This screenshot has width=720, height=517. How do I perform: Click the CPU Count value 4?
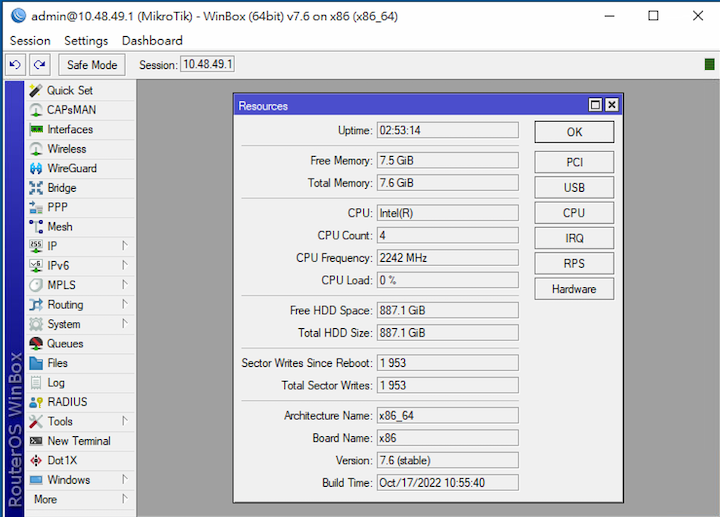coord(448,235)
